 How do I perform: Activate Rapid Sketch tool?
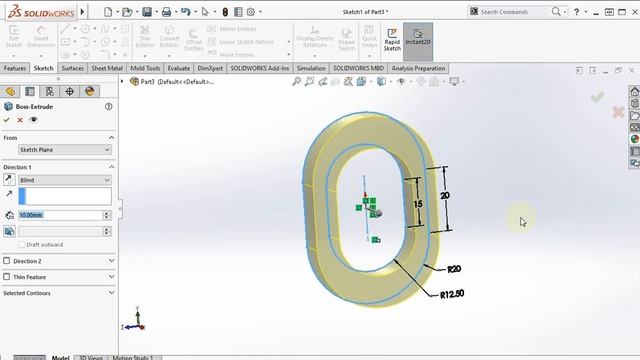coord(392,40)
